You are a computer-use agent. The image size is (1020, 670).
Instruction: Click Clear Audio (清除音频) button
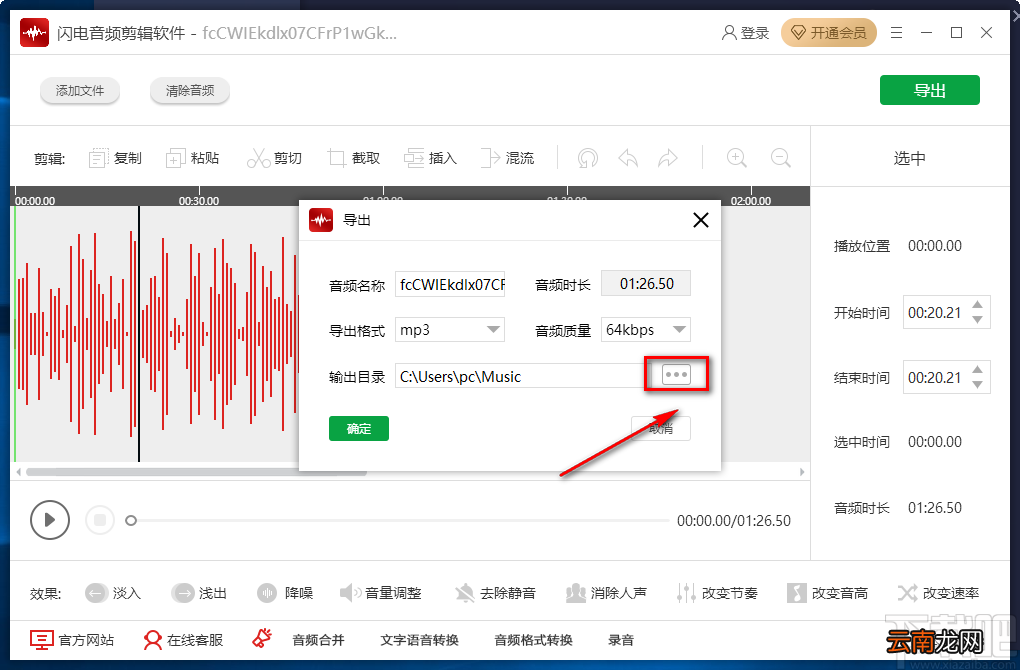tap(190, 90)
